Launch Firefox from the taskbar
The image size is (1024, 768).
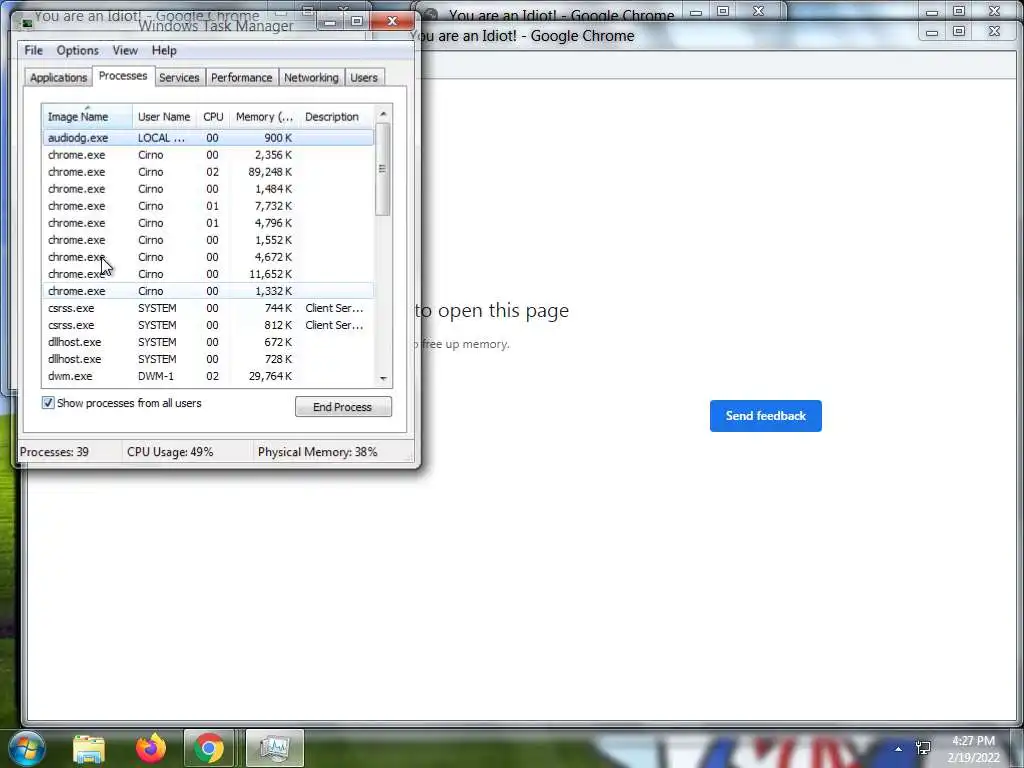(150, 748)
